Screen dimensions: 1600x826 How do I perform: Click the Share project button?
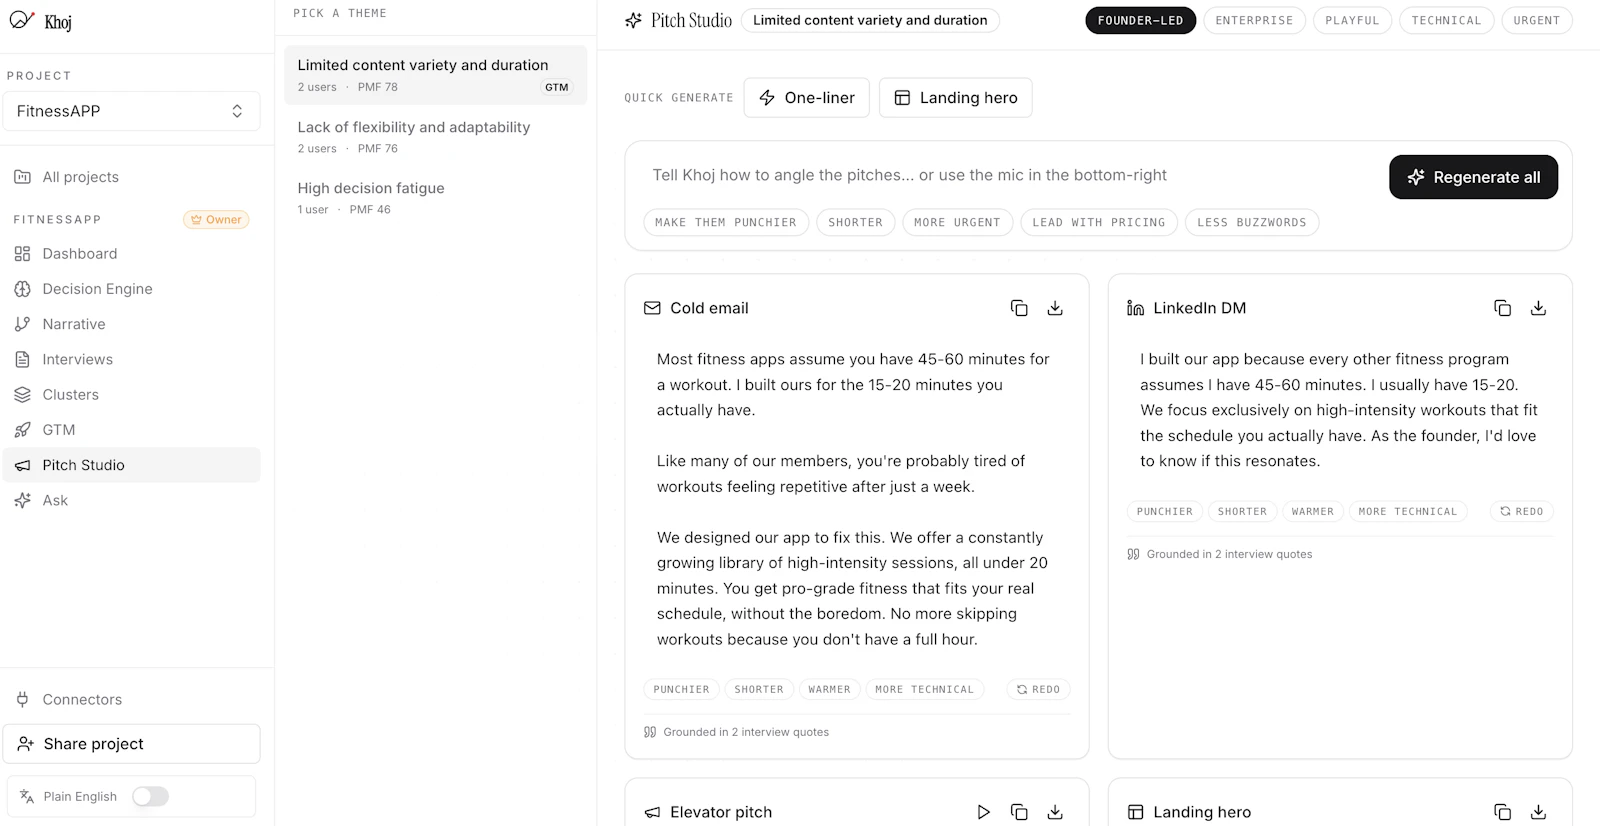(x=131, y=744)
